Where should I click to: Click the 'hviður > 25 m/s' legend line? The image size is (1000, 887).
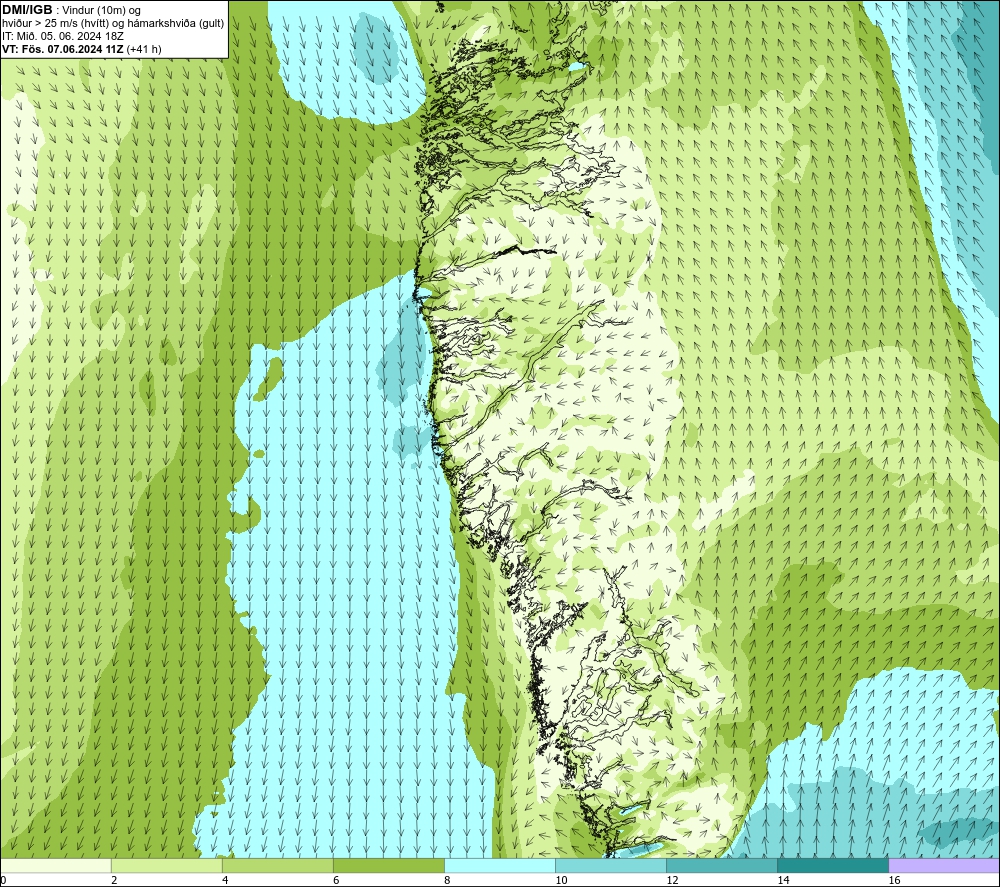[113, 23]
